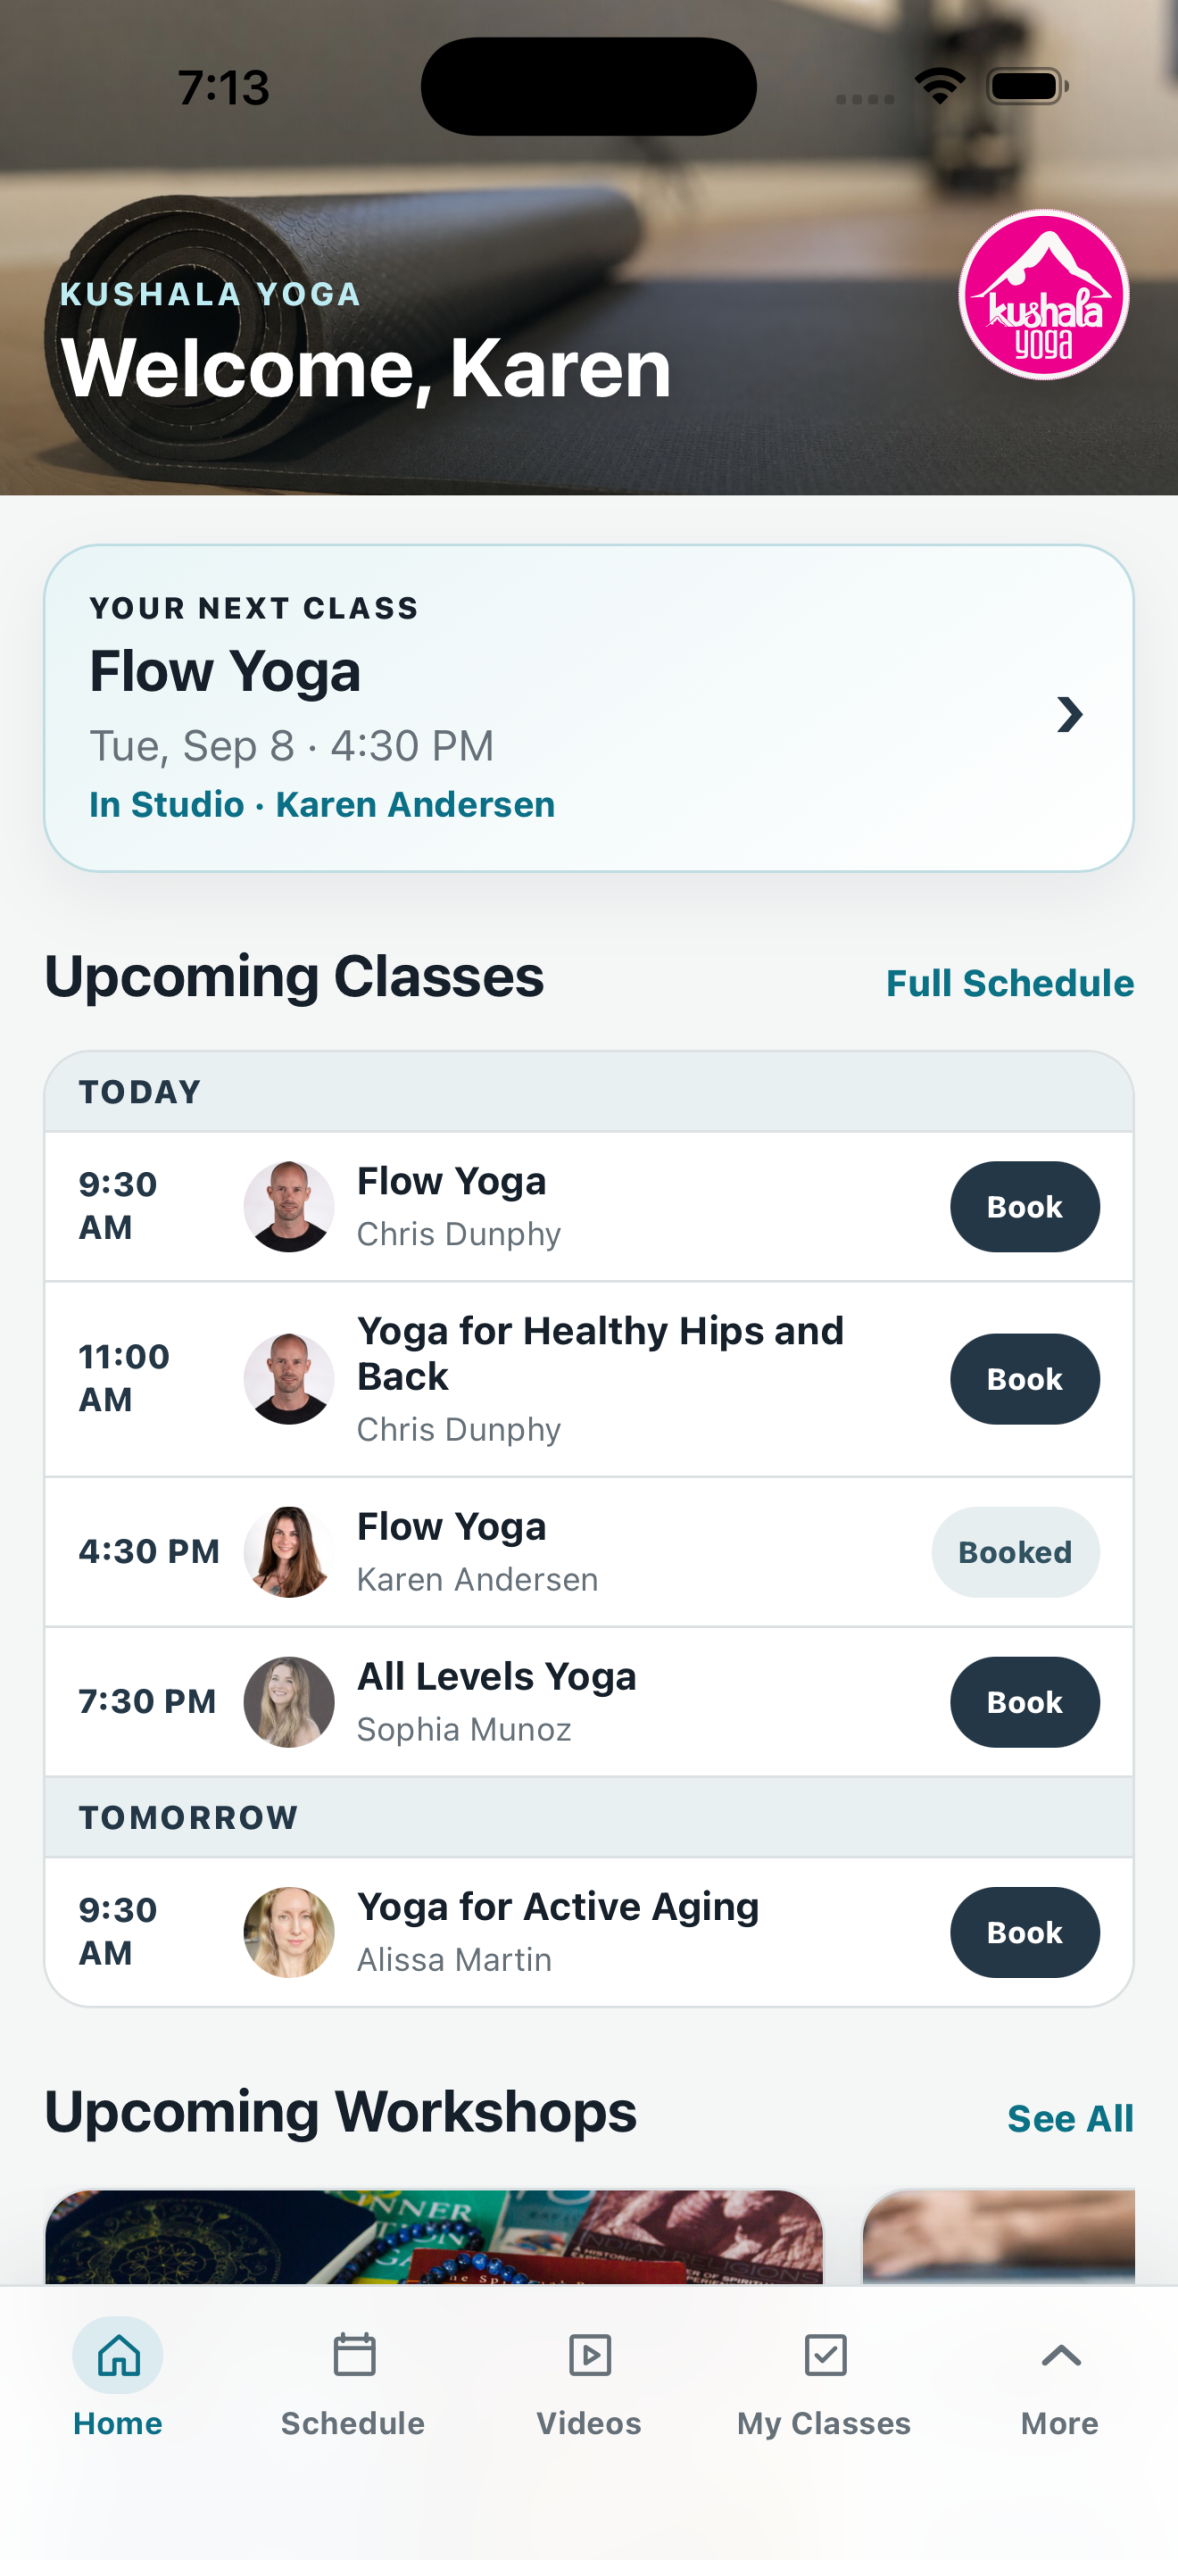1178x2560 pixels.
Task: Expand the More menu chevron
Action: 1060,2355
